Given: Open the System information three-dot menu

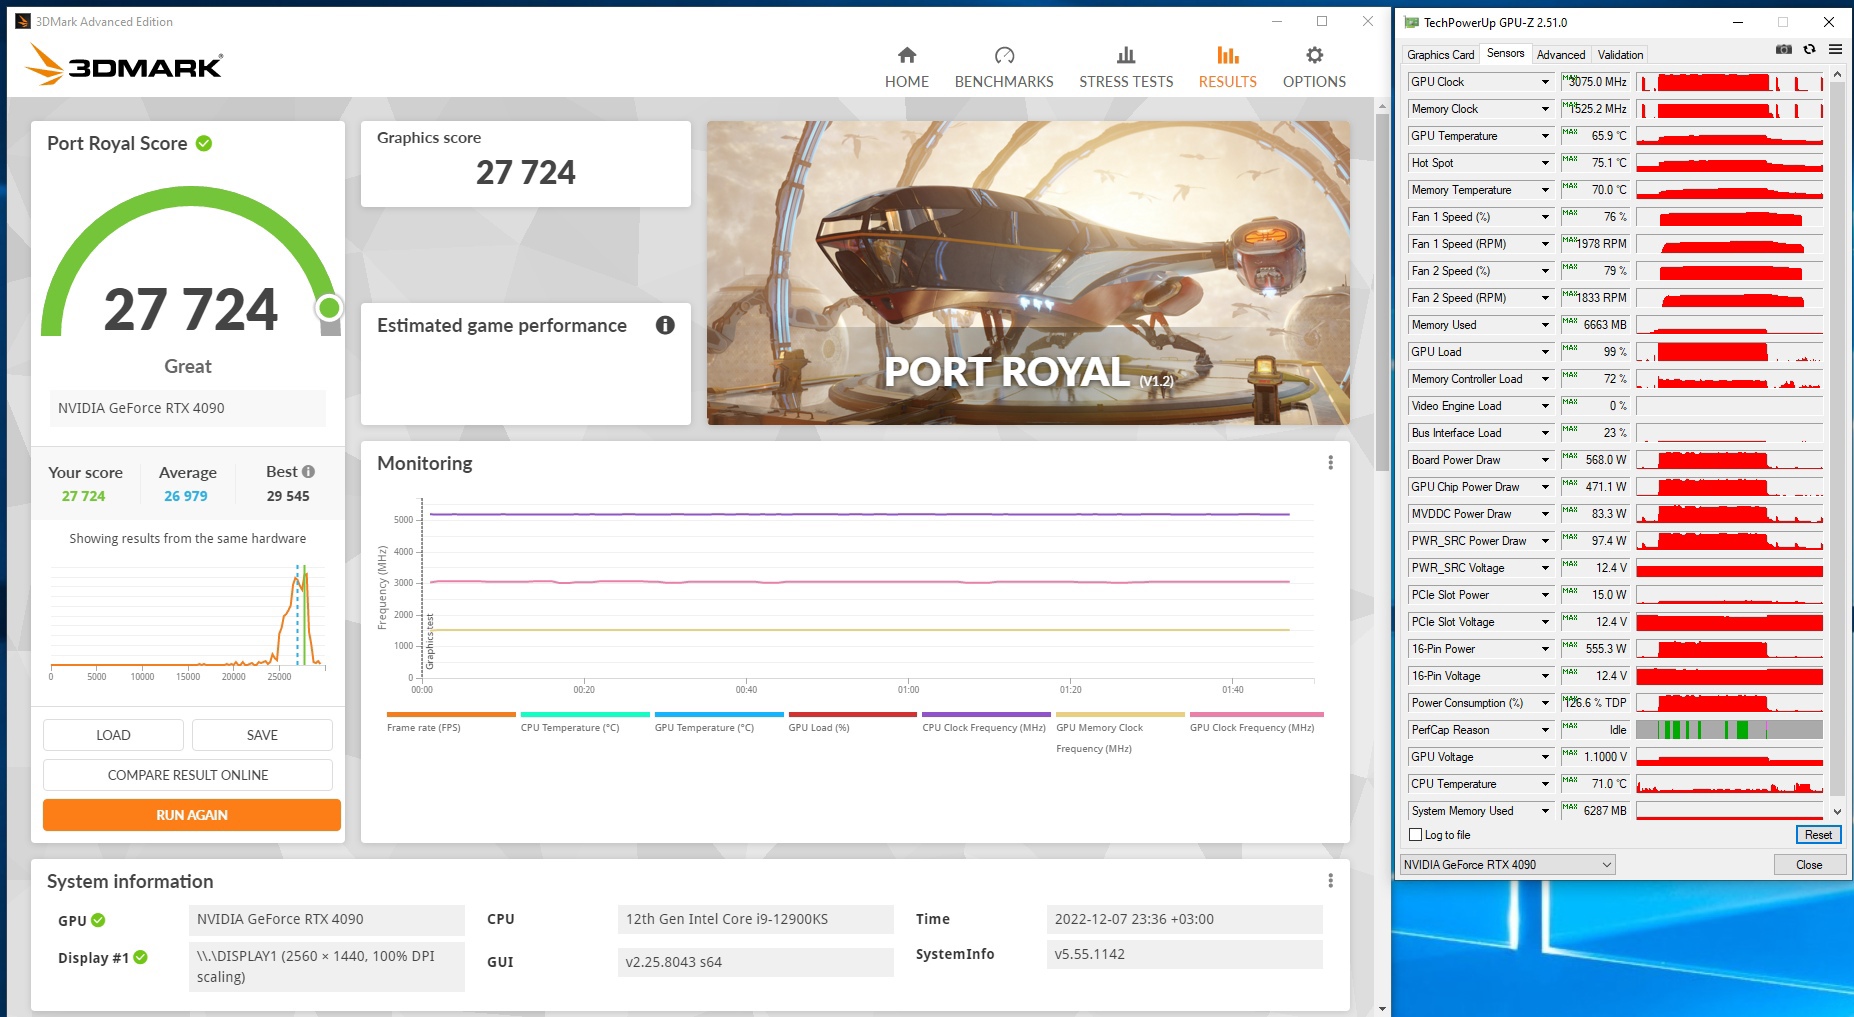Looking at the screenshot, I should 1330,881.
